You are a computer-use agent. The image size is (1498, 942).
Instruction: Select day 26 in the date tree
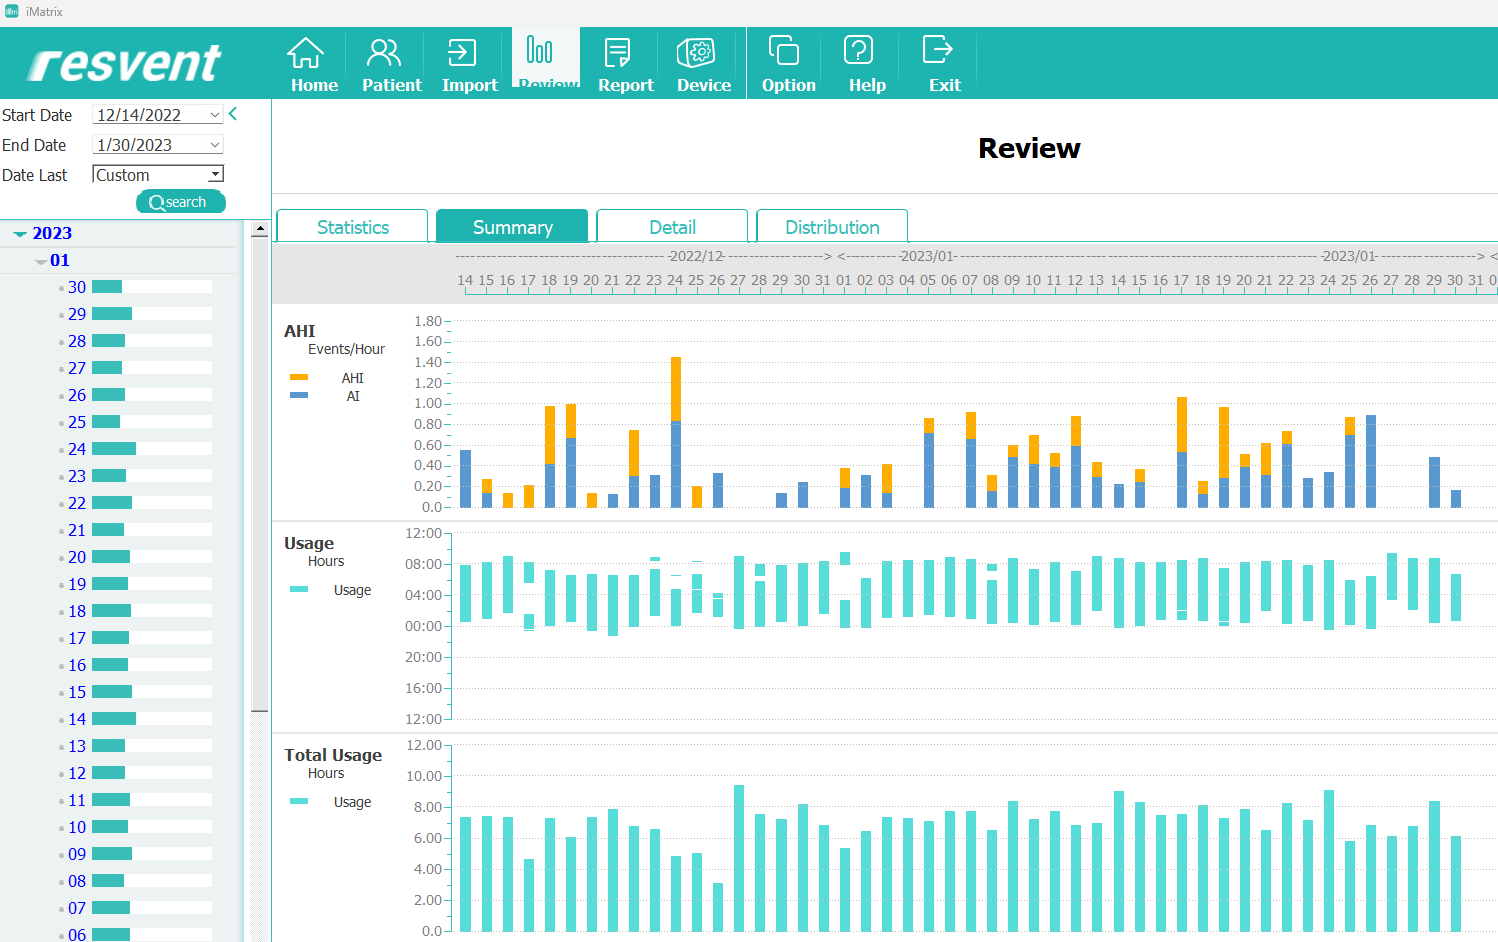point(77,395)
